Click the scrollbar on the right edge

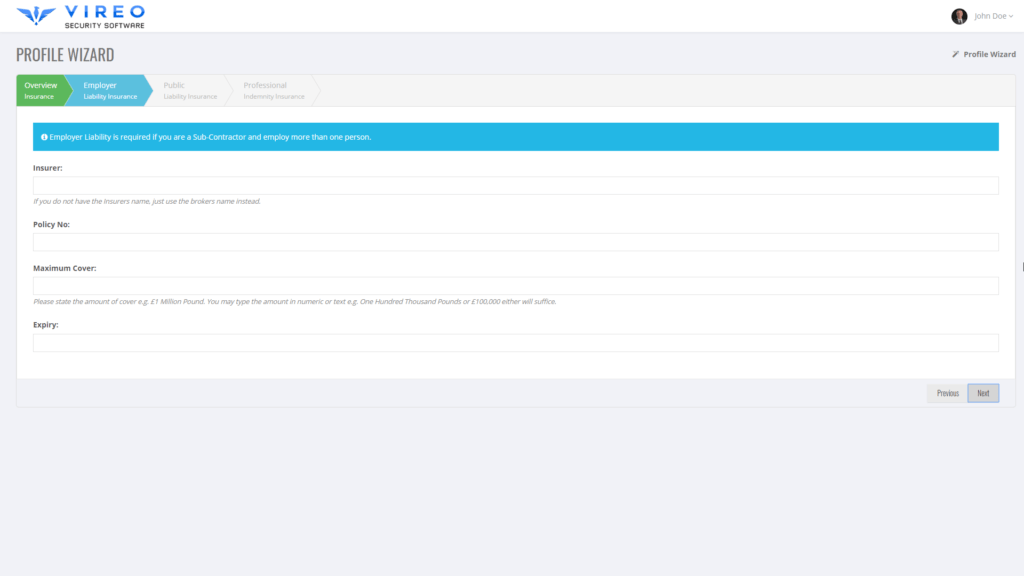1021,266
